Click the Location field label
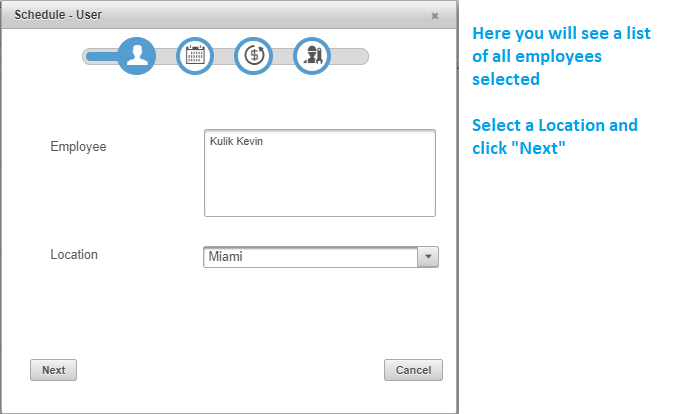Viewport: 678px width, 414px height. pos(74,254)
